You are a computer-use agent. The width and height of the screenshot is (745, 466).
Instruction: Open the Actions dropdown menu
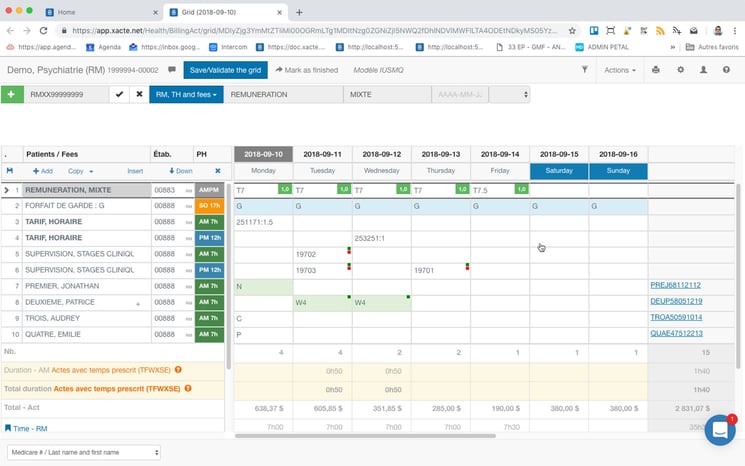tap(620, 70)
